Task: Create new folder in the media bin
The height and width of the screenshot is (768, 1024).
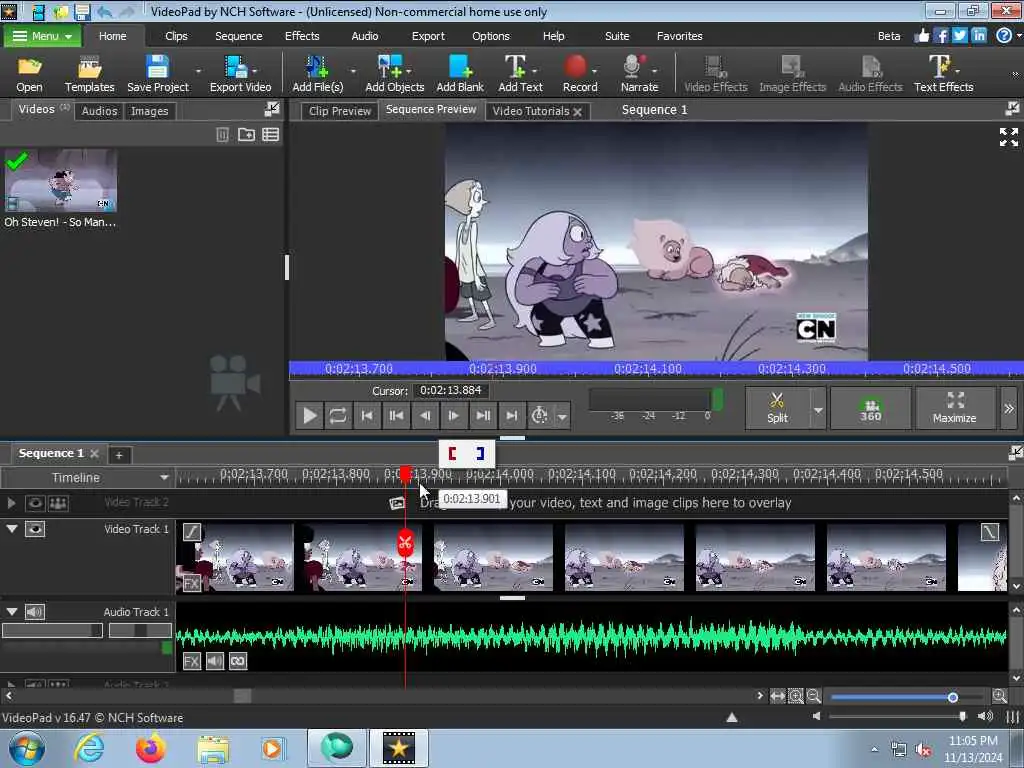Action: click(x=246, y=135)
